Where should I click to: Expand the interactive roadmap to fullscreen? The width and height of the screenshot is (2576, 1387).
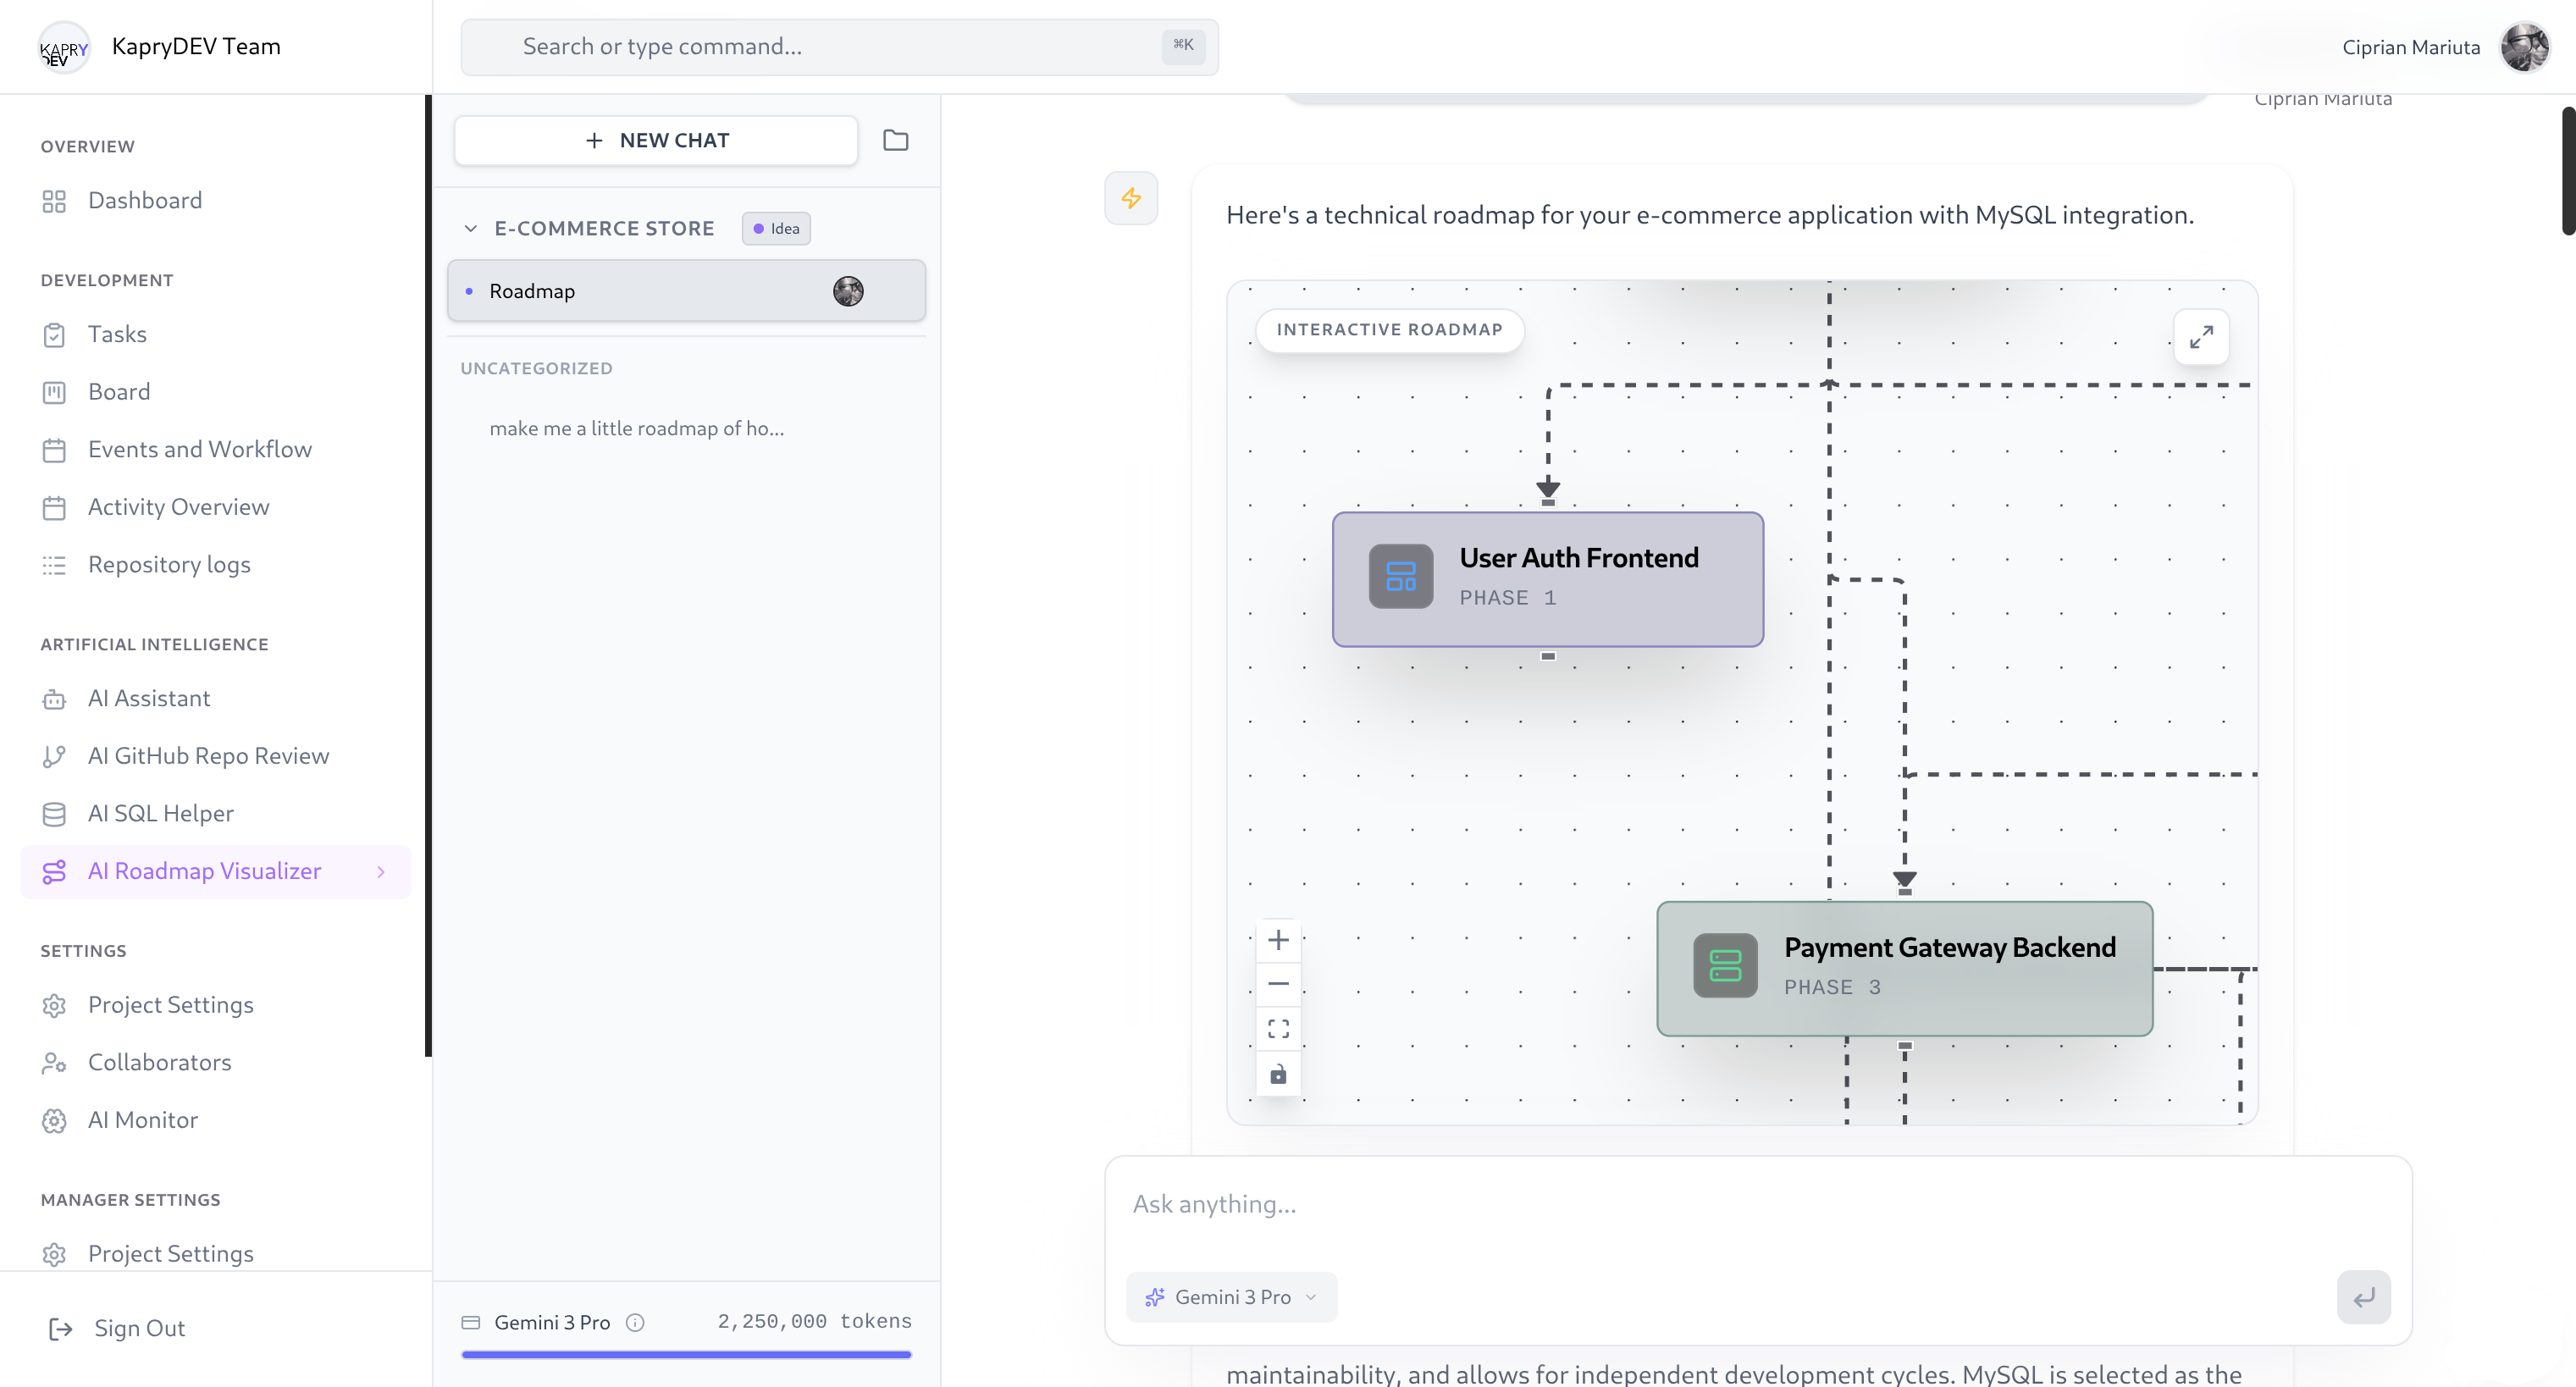(x=2200, y=337)
